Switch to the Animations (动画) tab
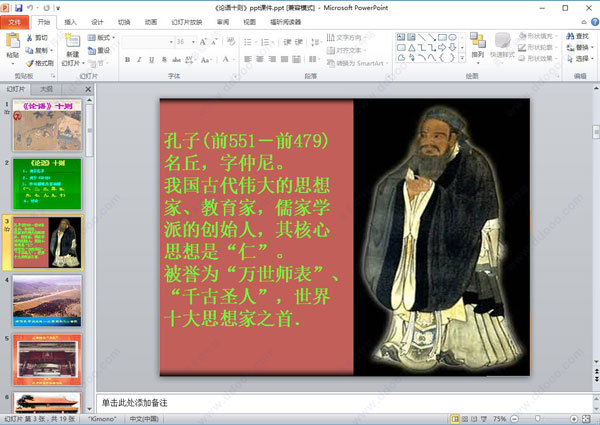 pos(151,22)
